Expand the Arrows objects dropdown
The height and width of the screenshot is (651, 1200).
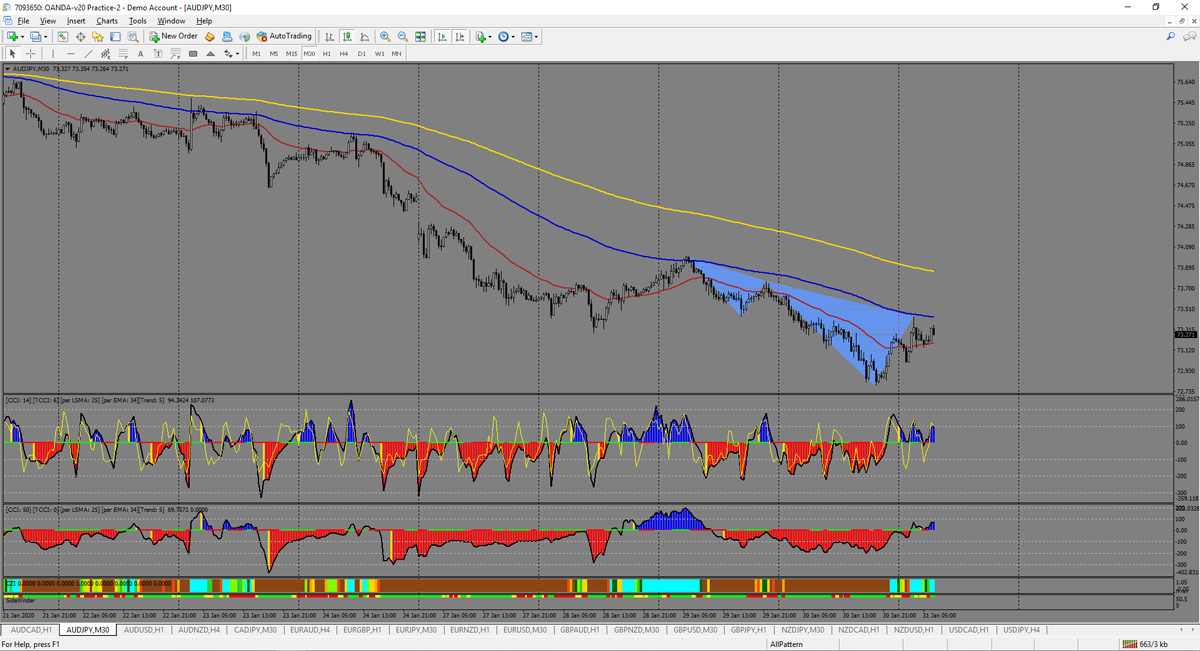[x=238, y=53]
